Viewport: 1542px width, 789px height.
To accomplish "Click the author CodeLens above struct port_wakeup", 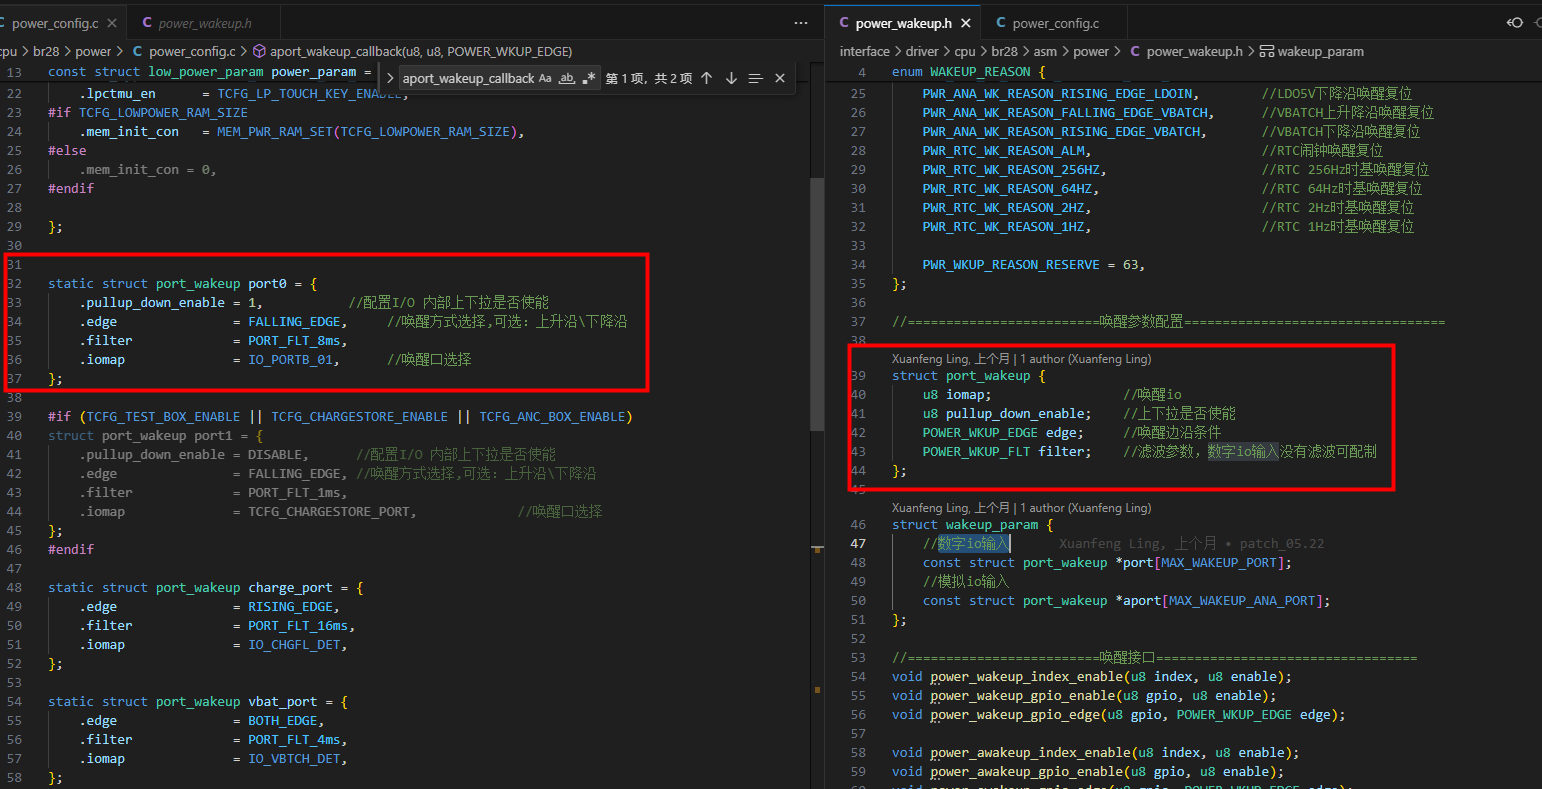I will point(1021,358).
